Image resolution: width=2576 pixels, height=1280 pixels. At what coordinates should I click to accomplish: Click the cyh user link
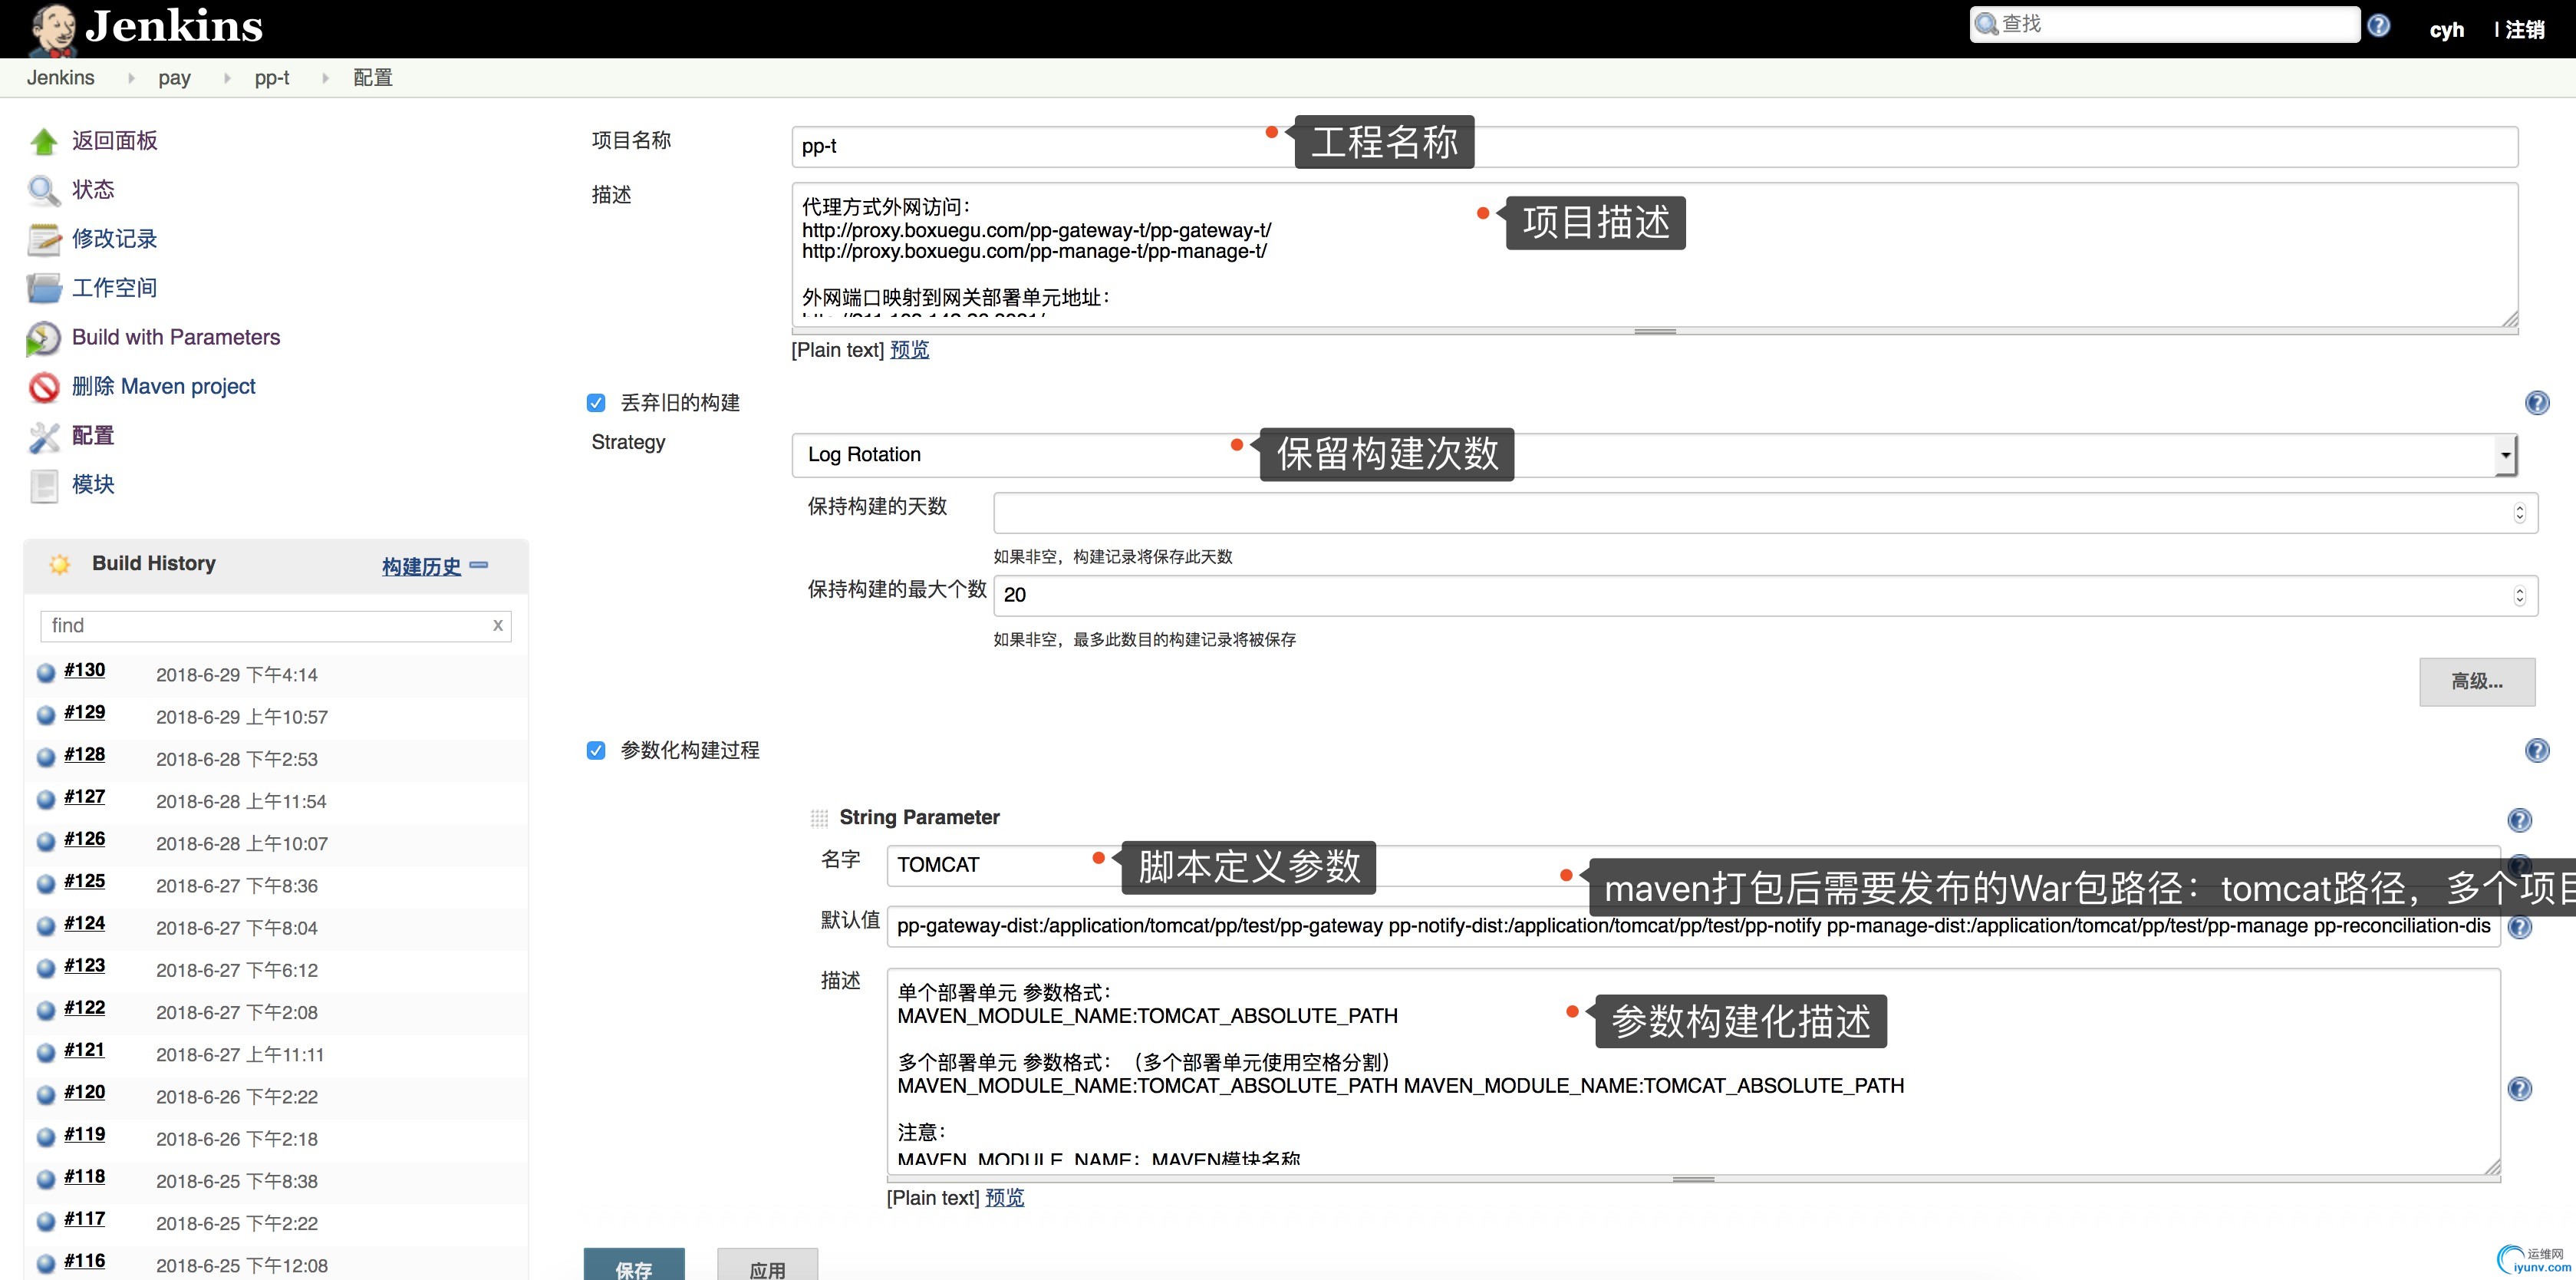2447,30
